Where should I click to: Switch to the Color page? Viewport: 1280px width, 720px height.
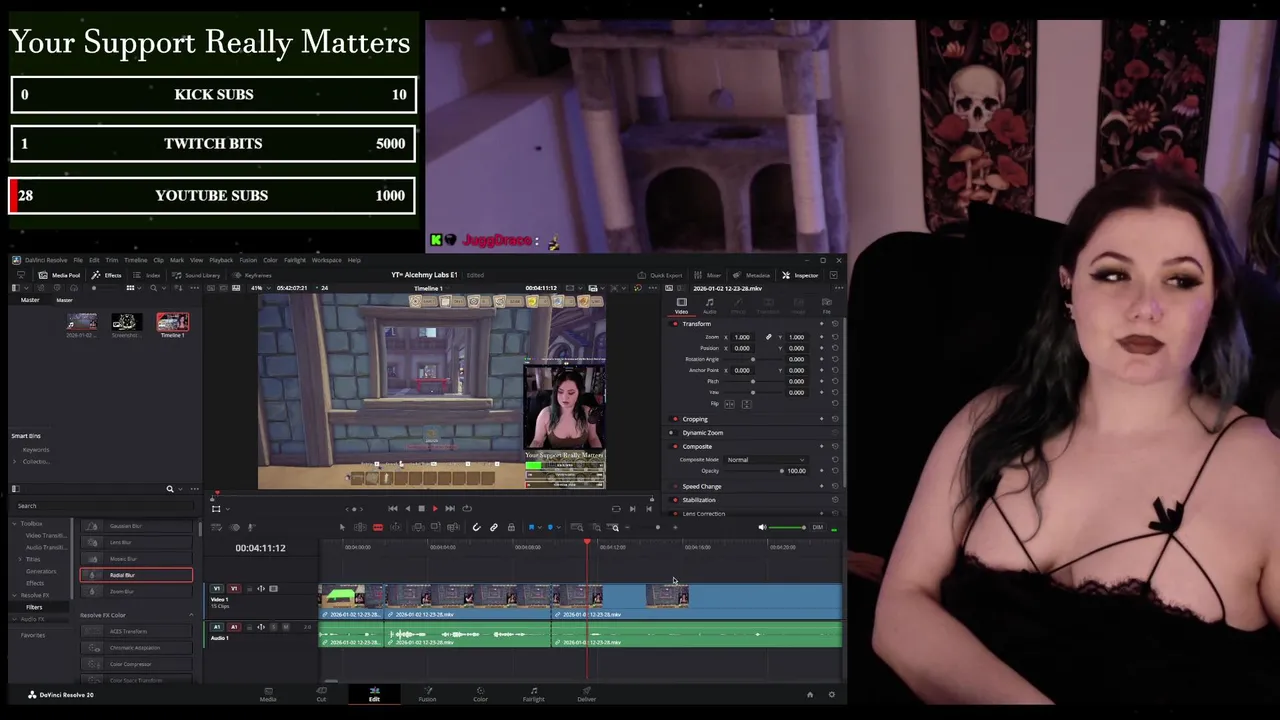coord(480,693)
